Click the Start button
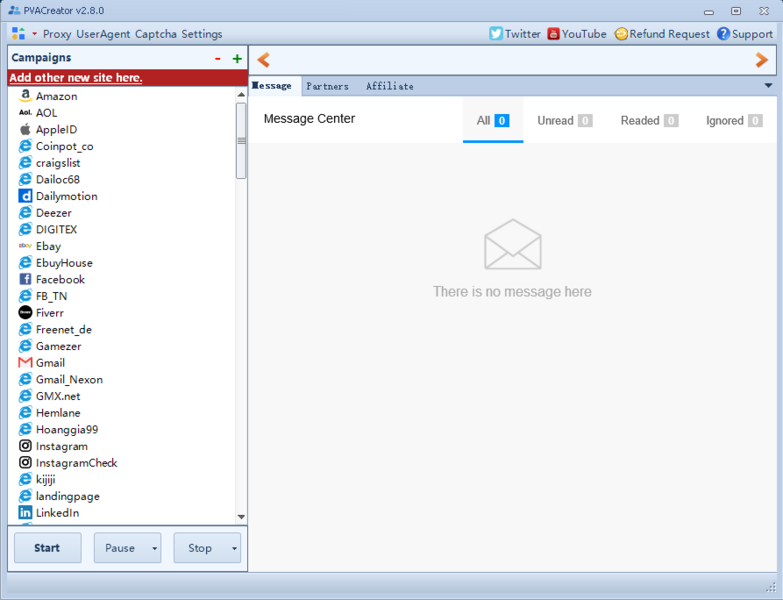 [x=47, y=548]
